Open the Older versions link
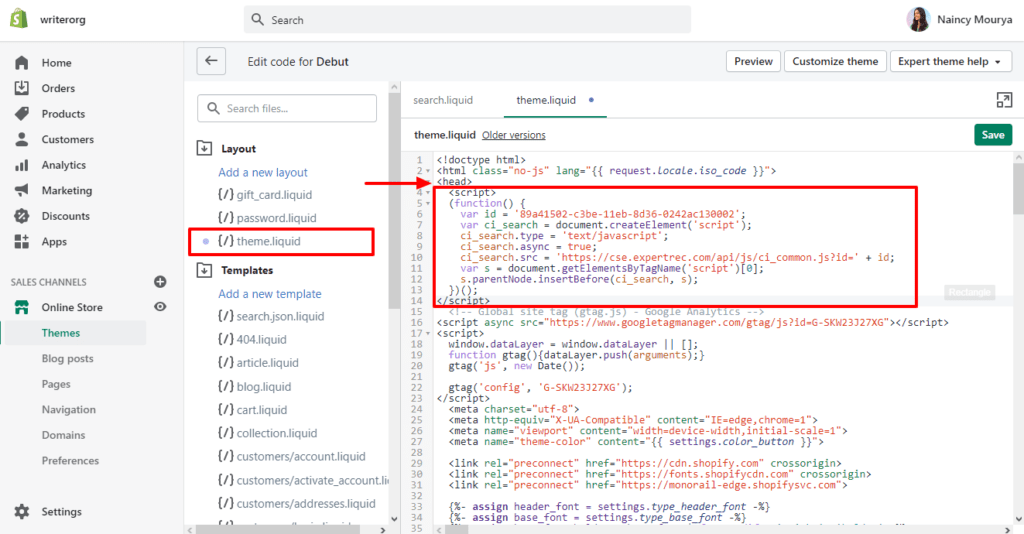This screenshot has width=1024, height=534. click(514, 135)
